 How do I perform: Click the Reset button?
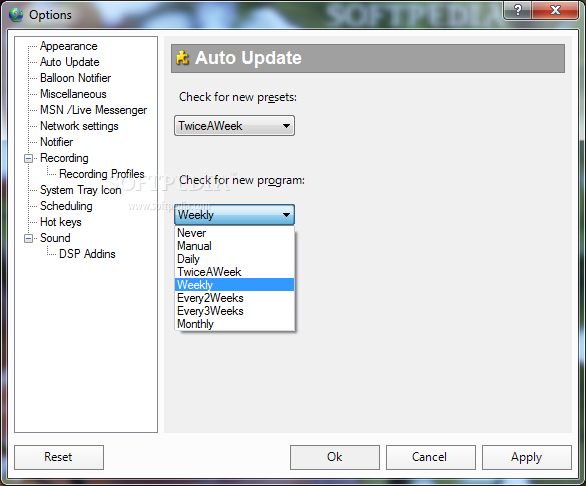pos(59,457)
